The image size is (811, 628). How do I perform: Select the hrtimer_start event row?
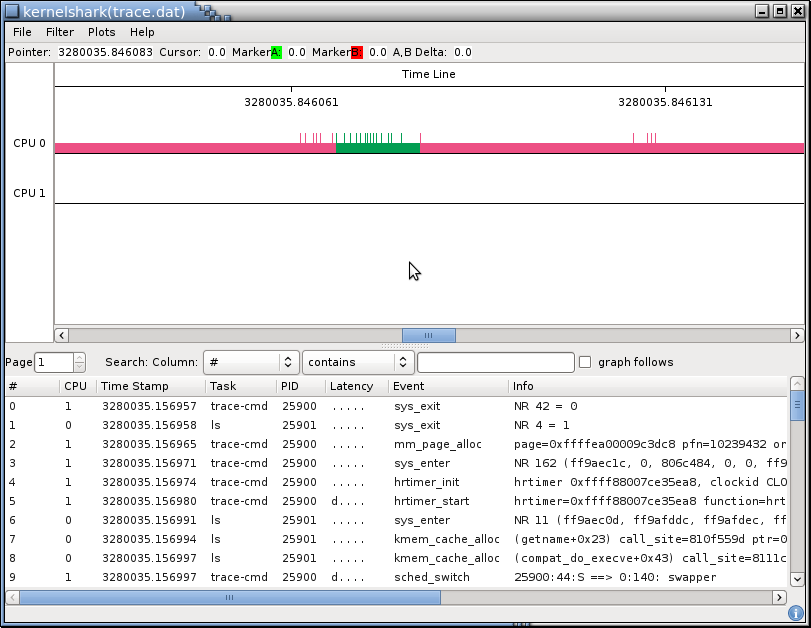click(397, 501)
